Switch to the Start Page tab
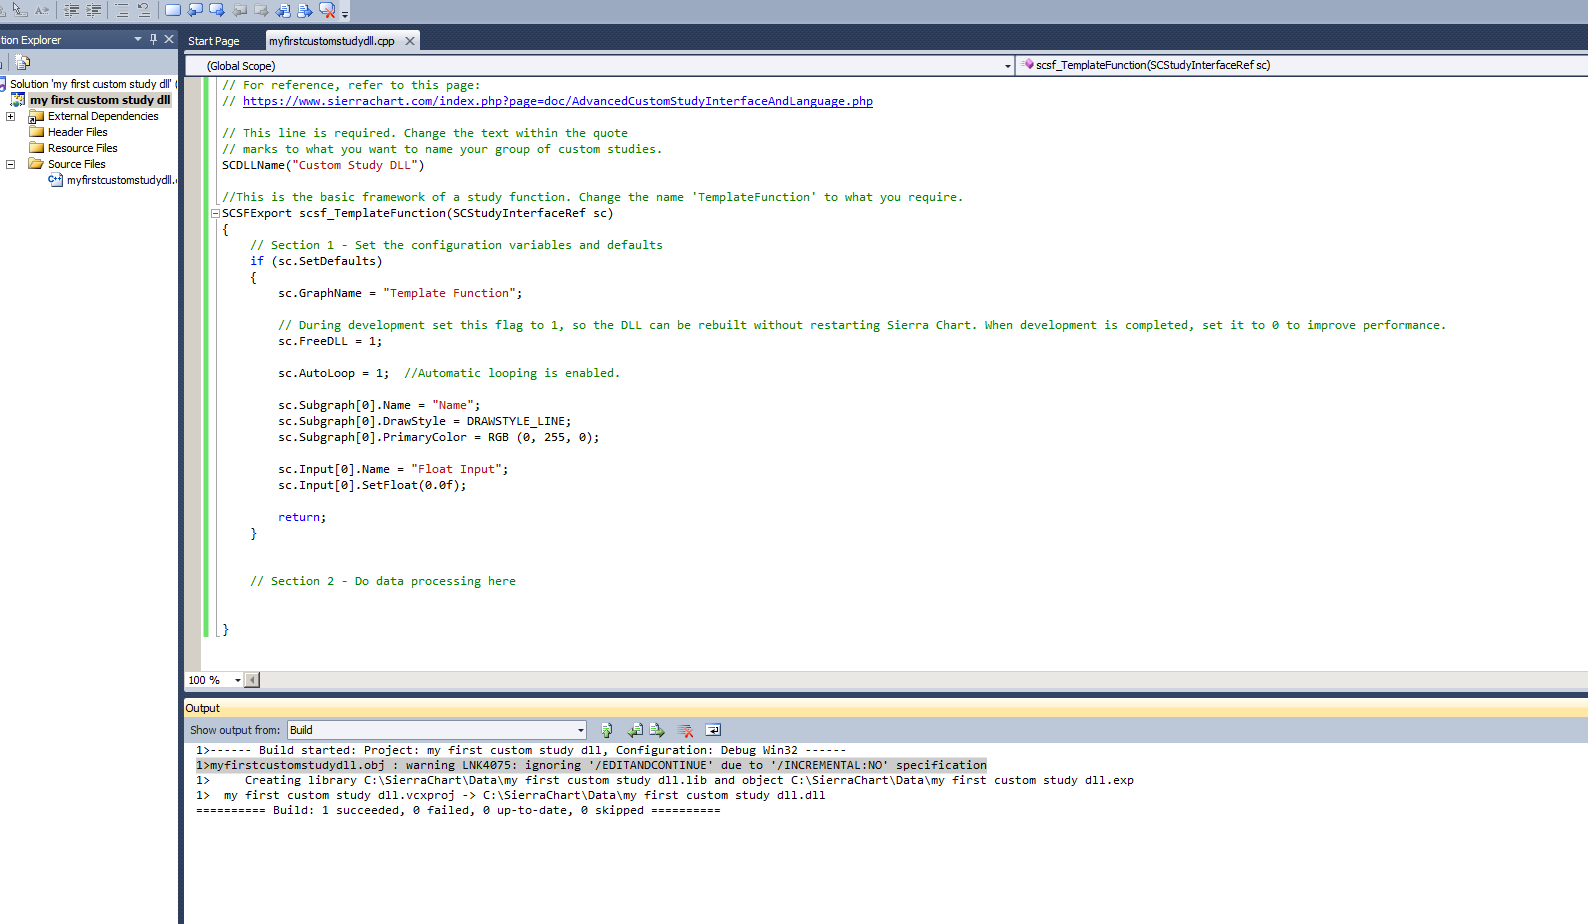Screen dimensions: 1588x924 [x=214, y=41]
